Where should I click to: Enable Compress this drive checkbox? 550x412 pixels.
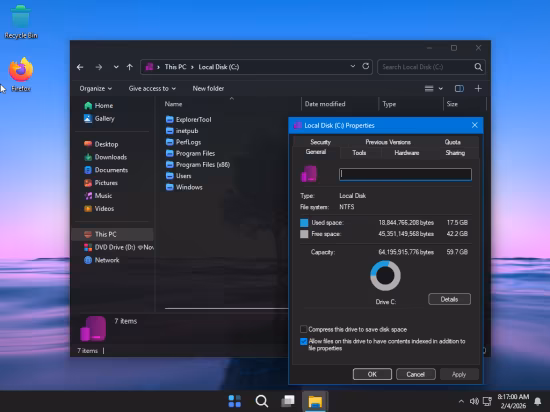coord(304,329)
